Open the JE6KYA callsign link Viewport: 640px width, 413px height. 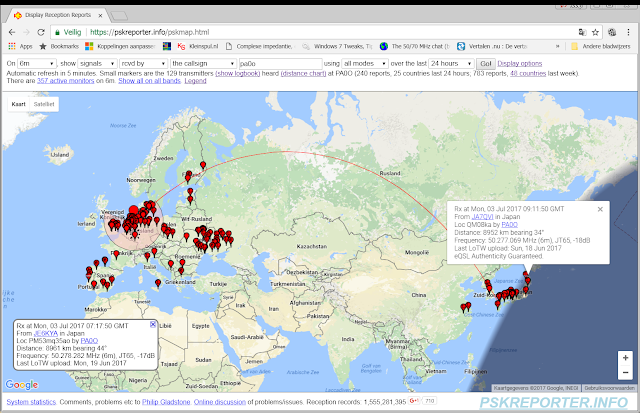pyautogui.click(x=46, y=333)
